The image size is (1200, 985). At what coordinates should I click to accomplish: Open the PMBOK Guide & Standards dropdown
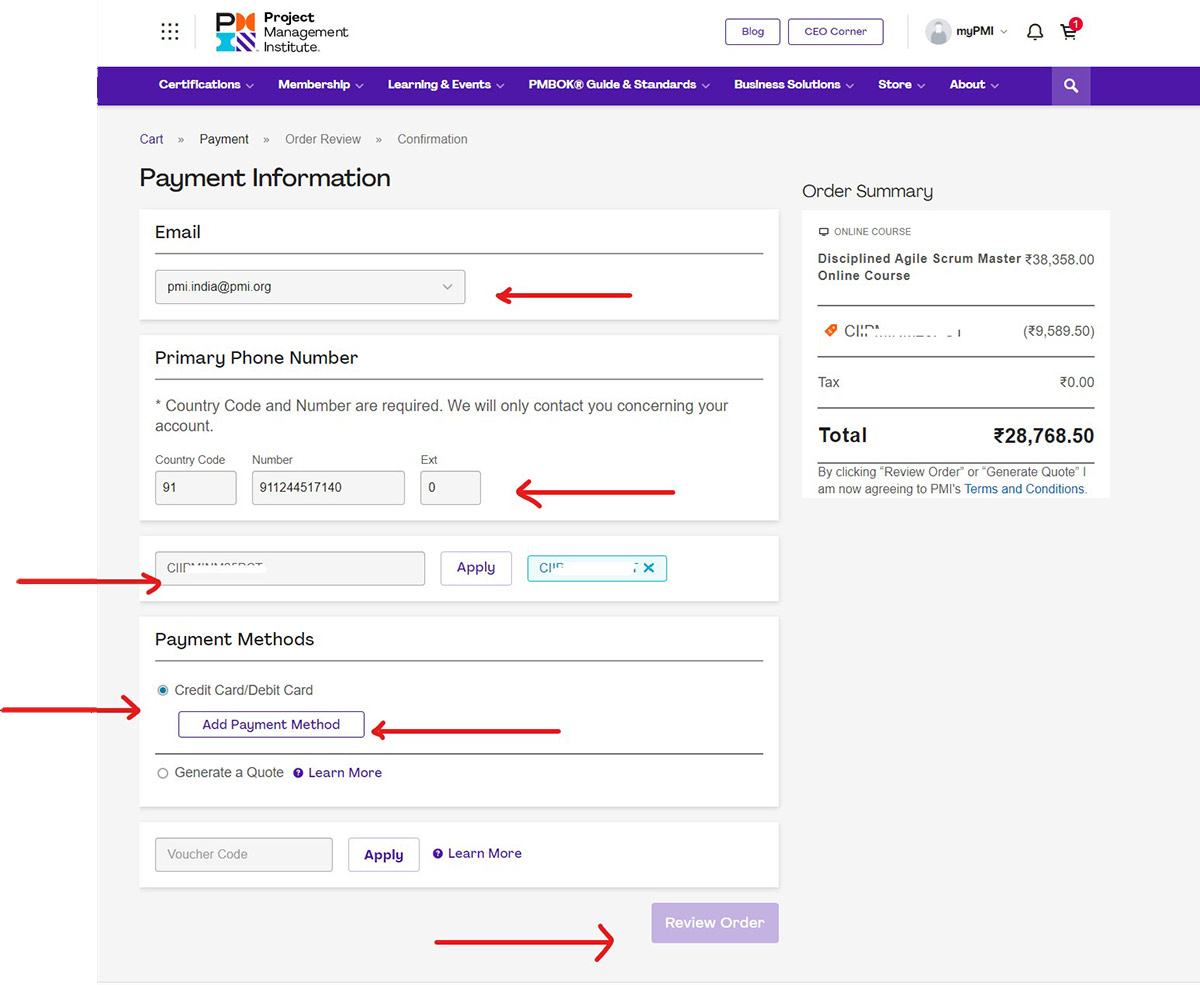click(619, 85)
